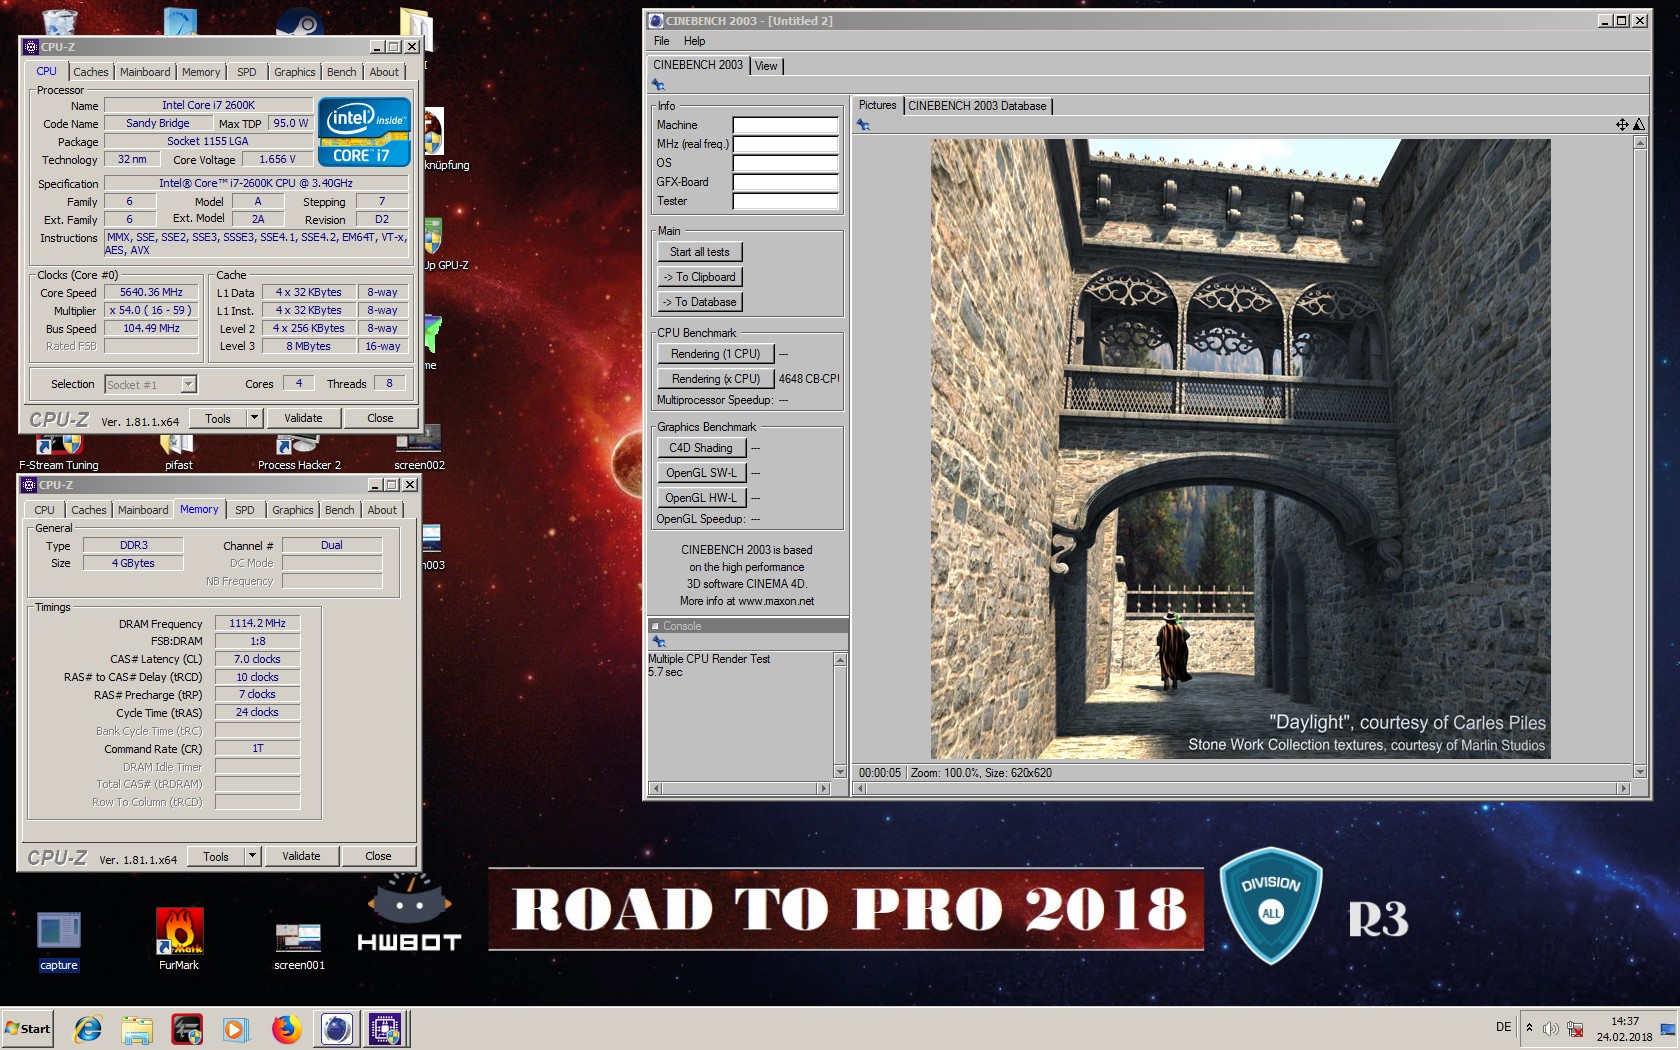
Task: Switch to the Cinebench taskbar button
Action: click(x=336, y=1028)
